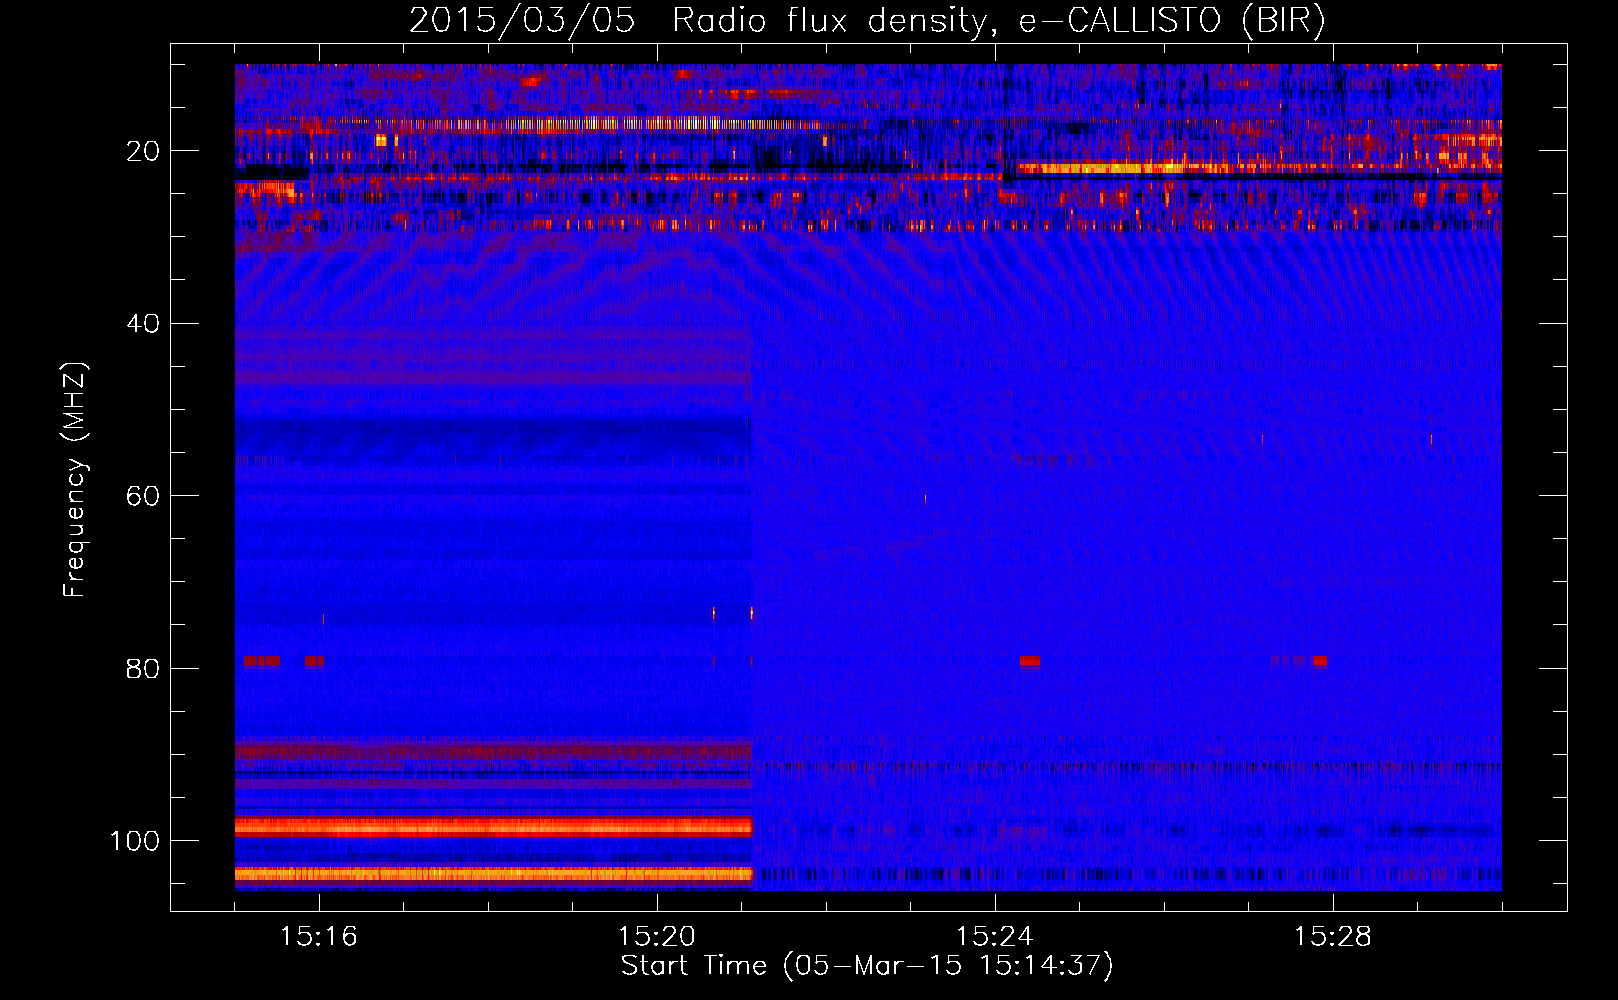Click the red burst near 80 MHz at 15:28

pos(1320,661)
